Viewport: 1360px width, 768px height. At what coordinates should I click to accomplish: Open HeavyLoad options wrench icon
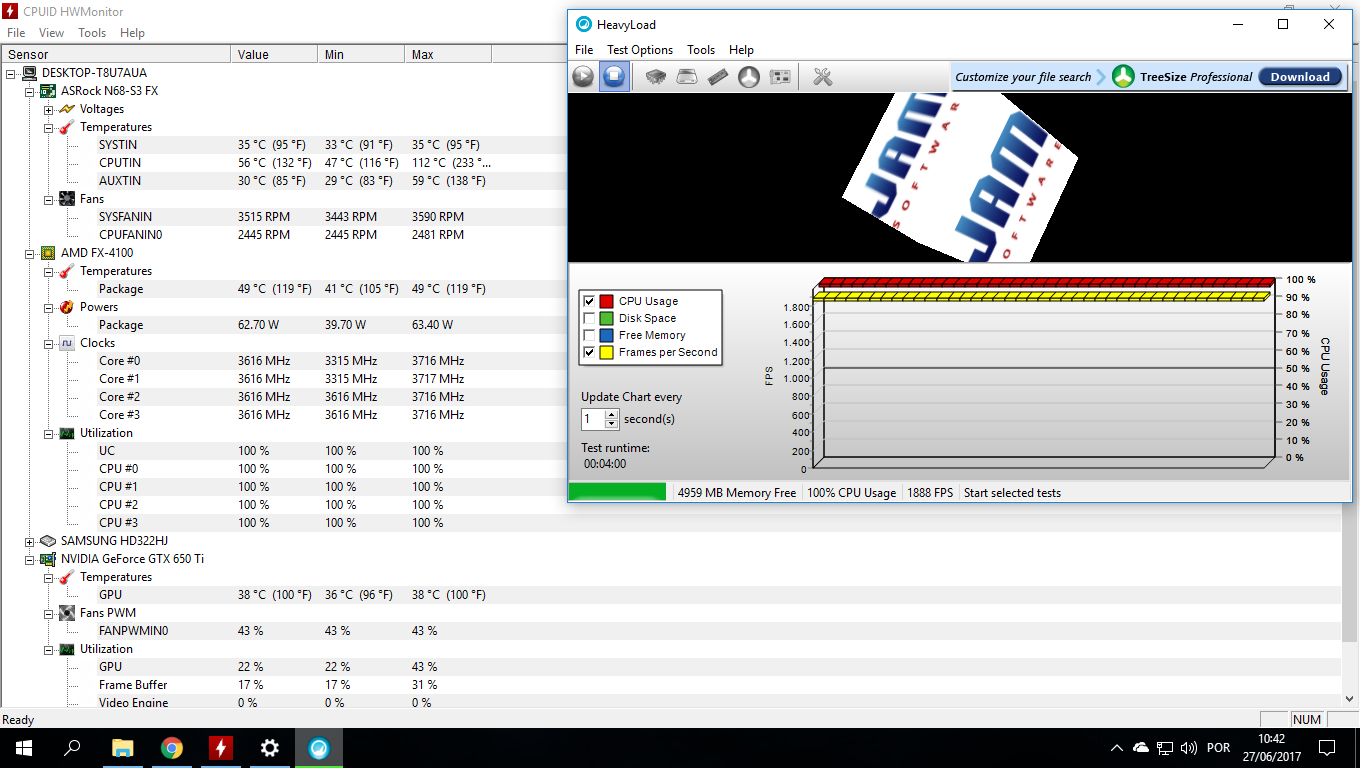tap(823, 76)
